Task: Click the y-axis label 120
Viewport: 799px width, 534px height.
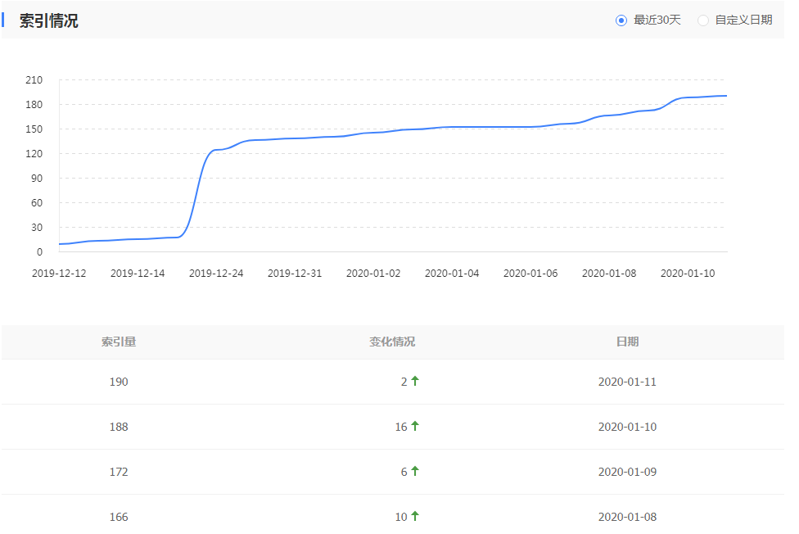Action: (34, 153)
